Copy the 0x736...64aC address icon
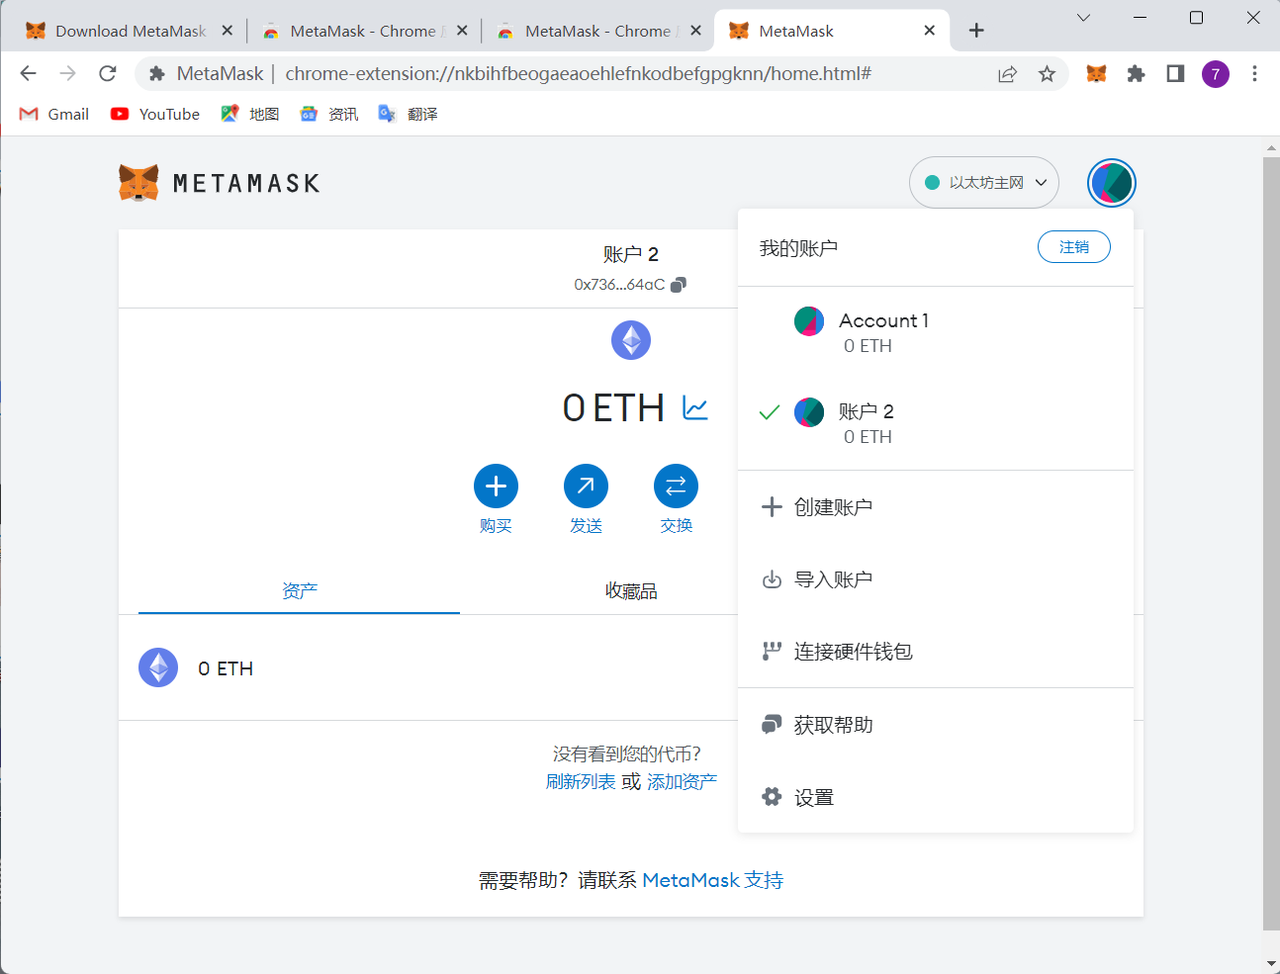 [678, 285]
